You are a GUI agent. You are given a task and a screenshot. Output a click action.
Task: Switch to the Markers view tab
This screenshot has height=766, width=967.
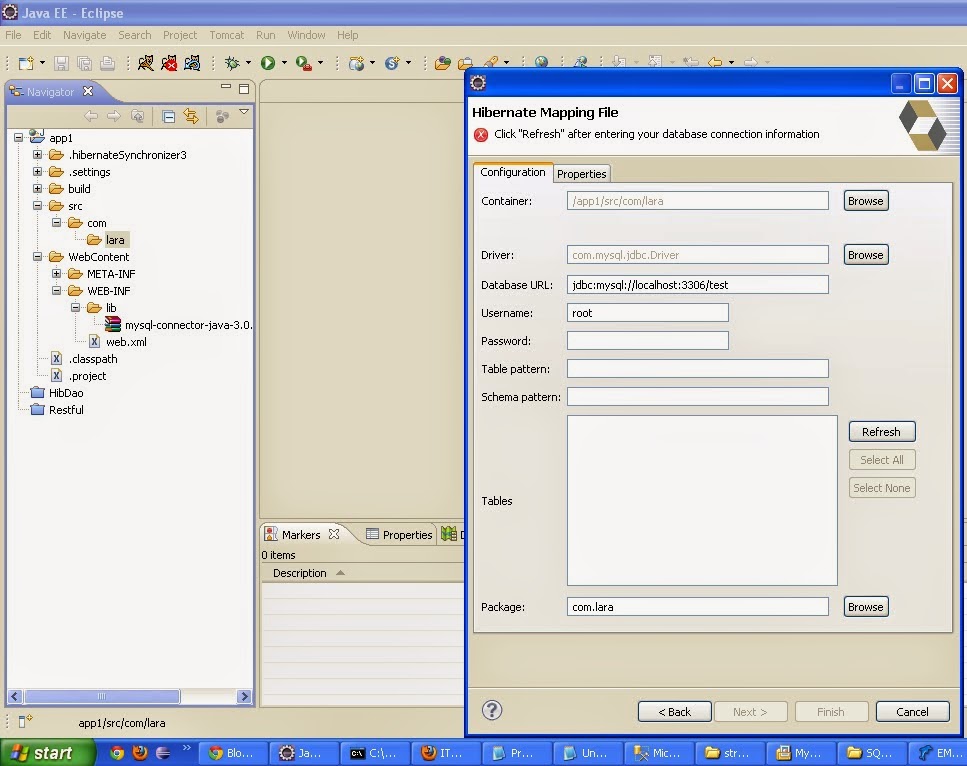pyautogui.click(x=302, y=535)
